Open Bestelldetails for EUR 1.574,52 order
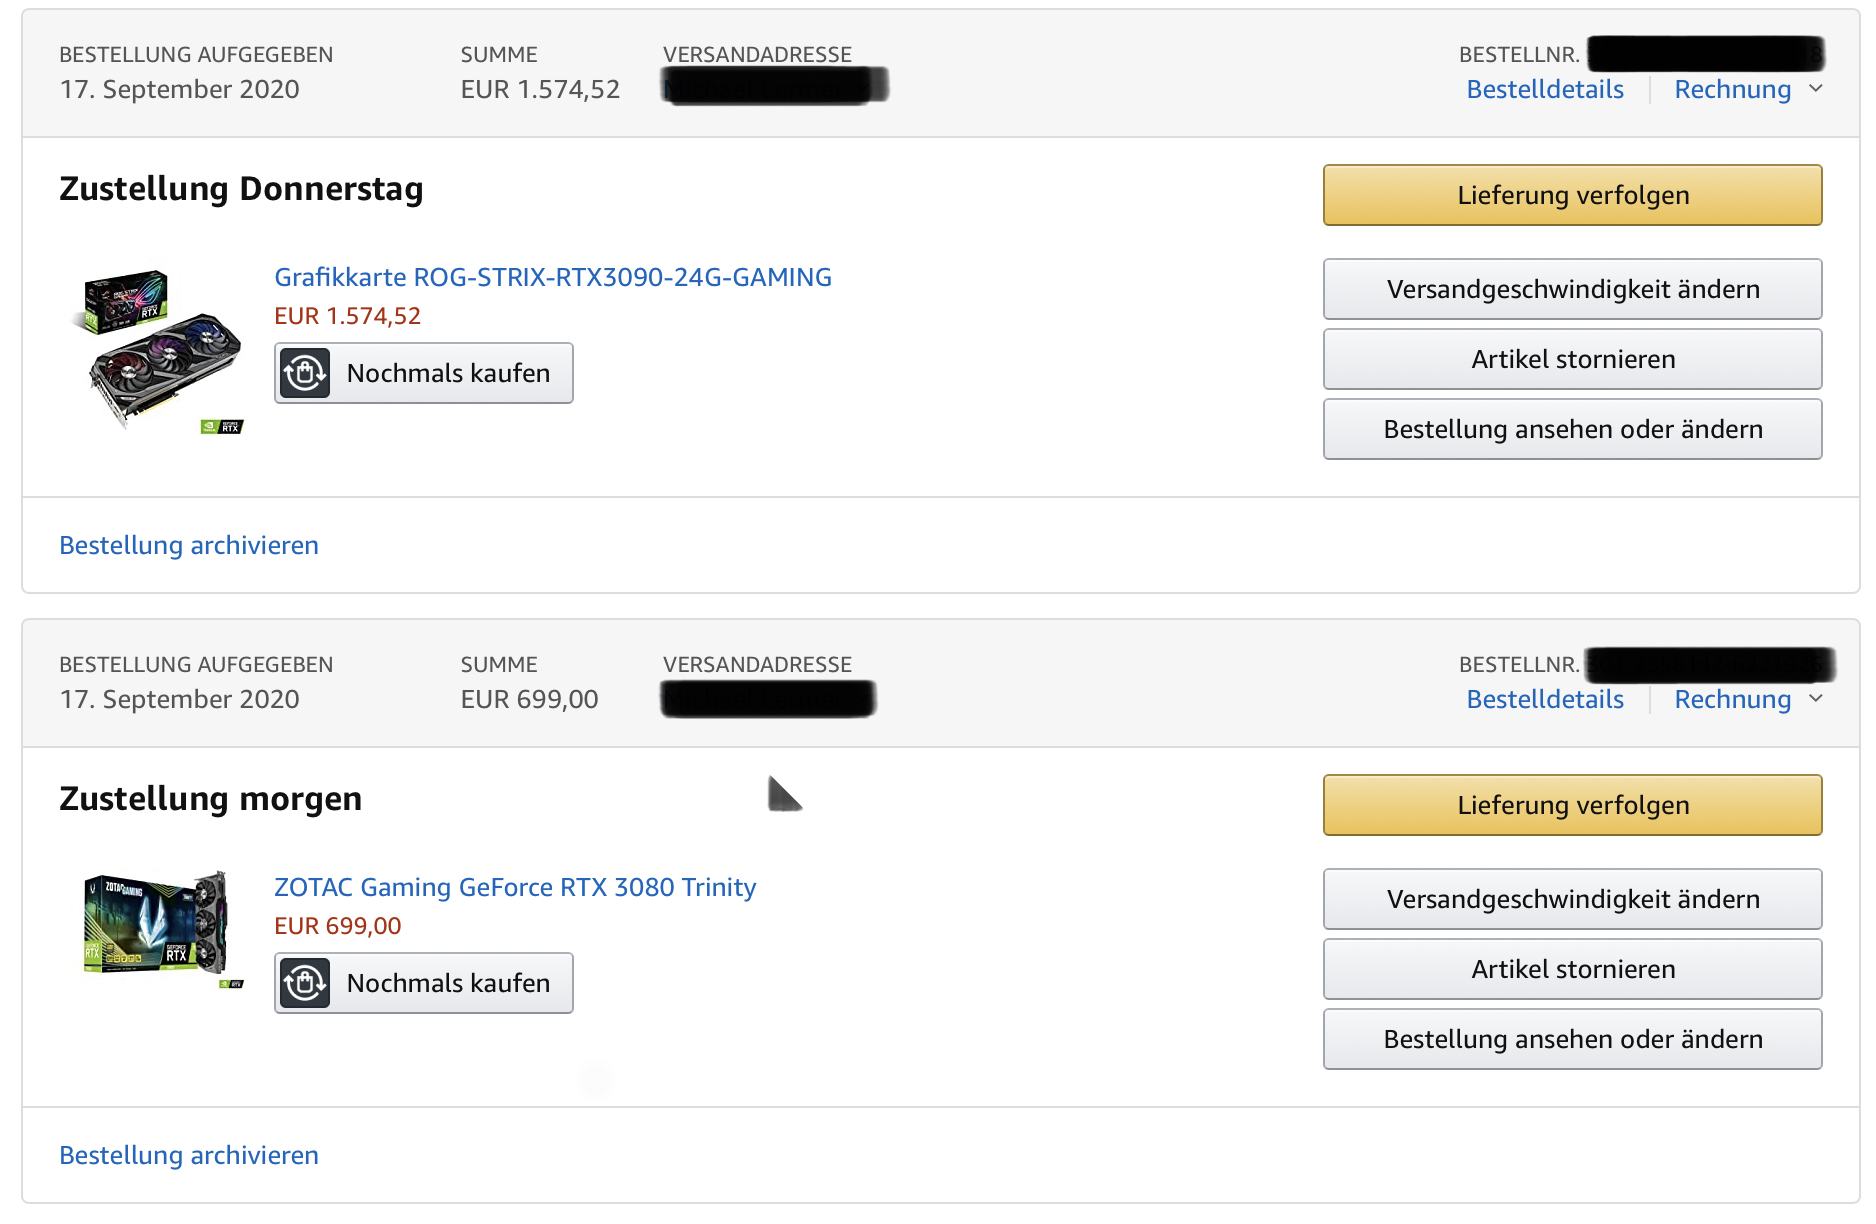Viewport: 1876px width, 1224px height. [x=1545, y=89]
